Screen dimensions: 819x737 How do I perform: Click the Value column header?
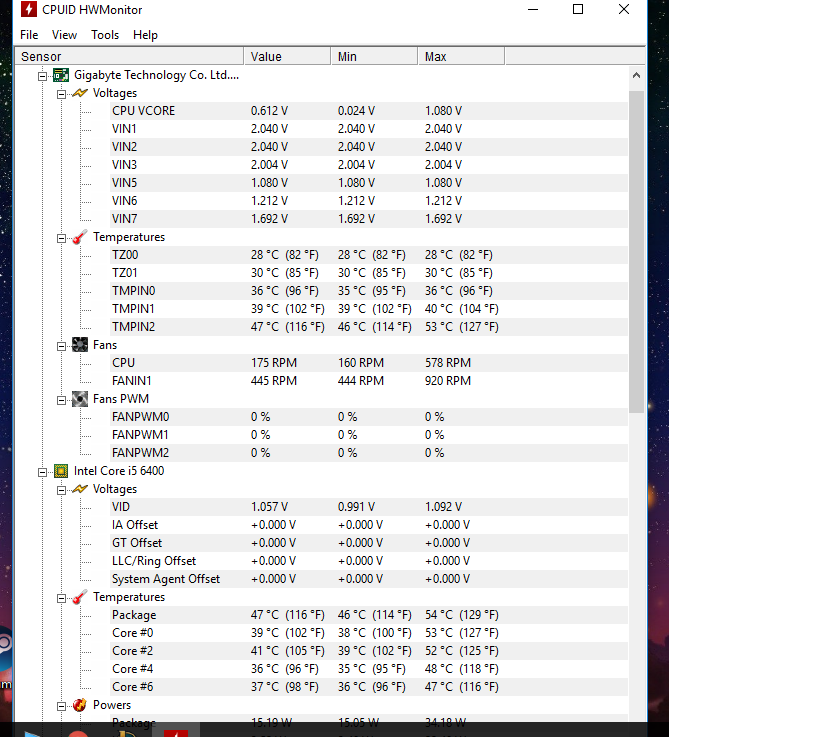coord(287,56)
